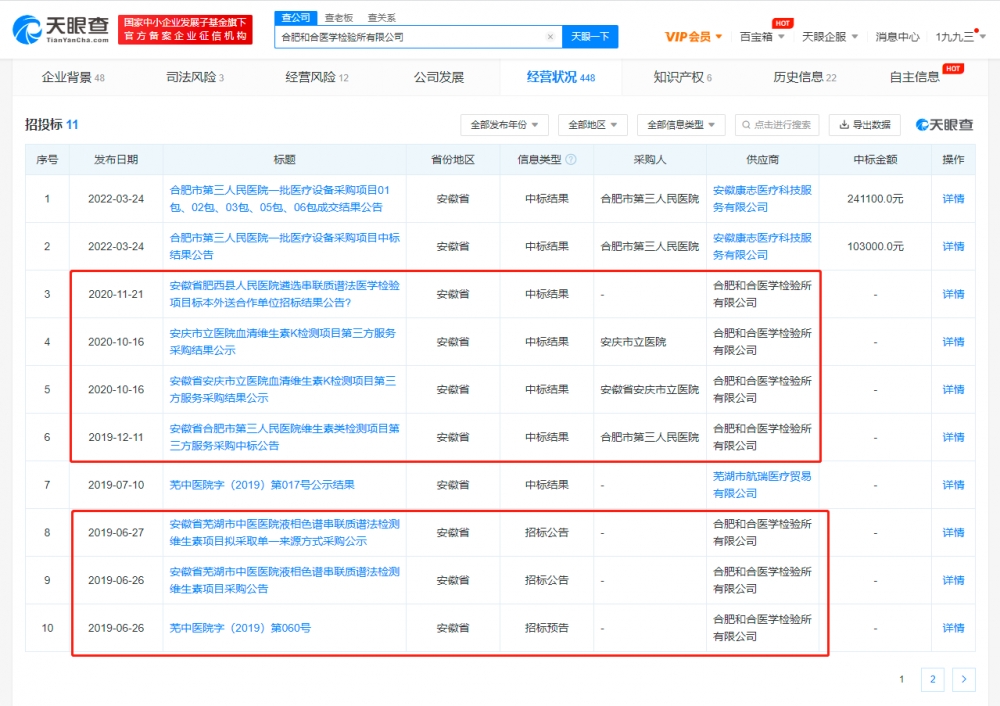Viewport: 1000px width, 706px height.
Task: Select the amount 103000.0元
Action: pos(874,246)
